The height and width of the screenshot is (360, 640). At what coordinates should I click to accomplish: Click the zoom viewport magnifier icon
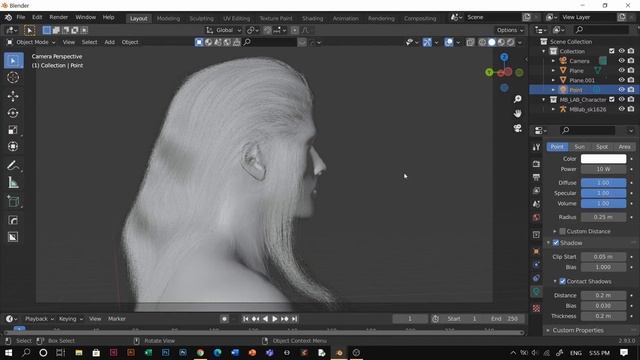coord(518,99)
